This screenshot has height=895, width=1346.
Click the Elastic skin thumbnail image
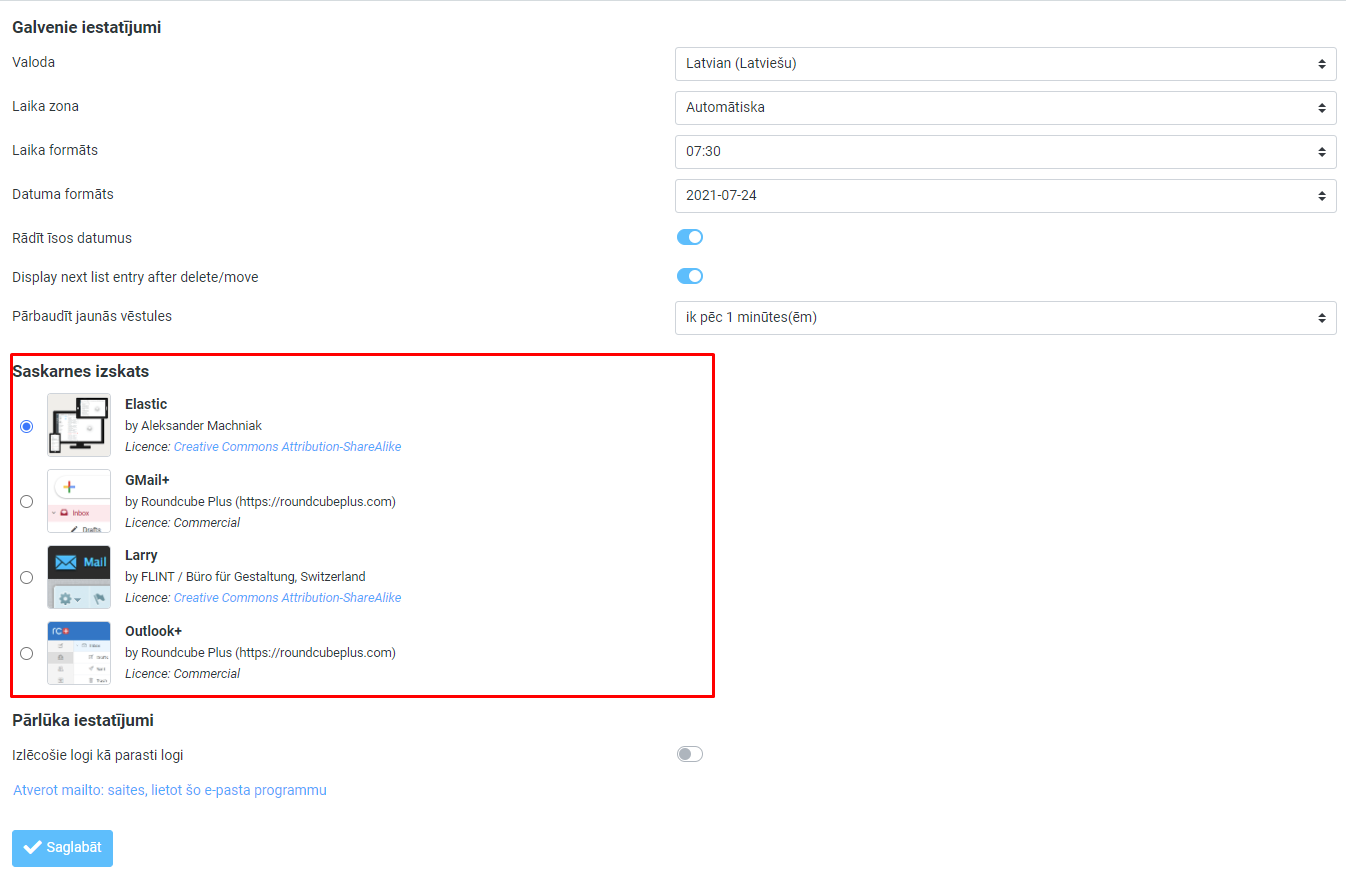tap(79, 425)
